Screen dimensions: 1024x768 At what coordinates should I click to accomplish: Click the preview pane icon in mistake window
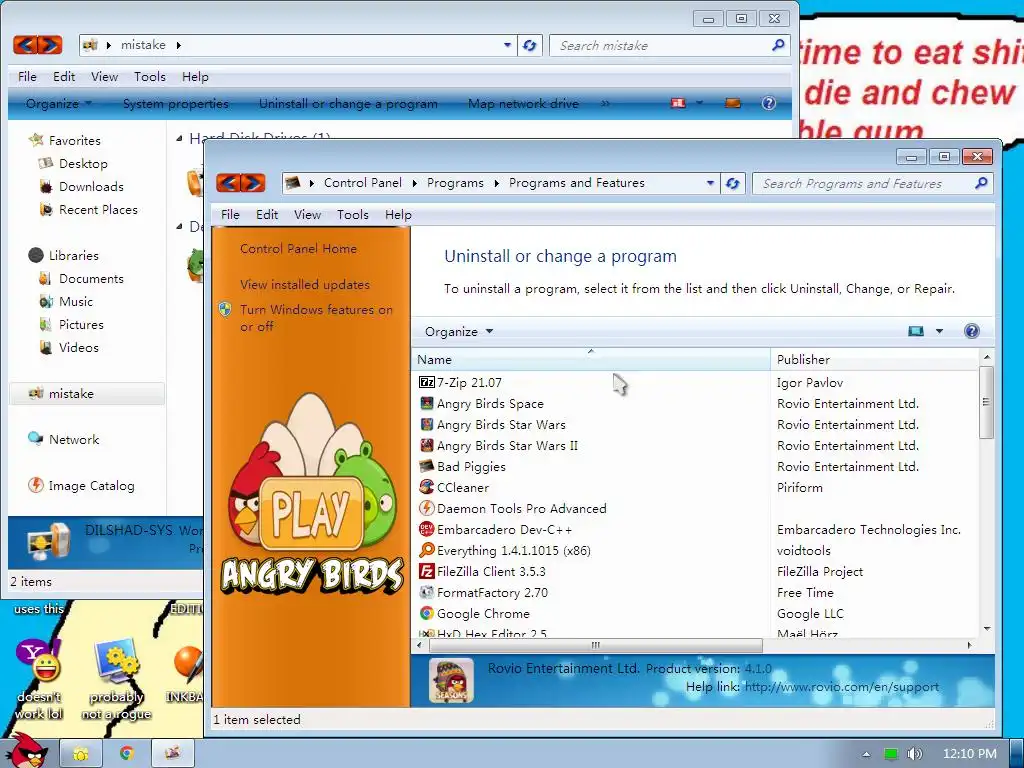coord(733,103)
